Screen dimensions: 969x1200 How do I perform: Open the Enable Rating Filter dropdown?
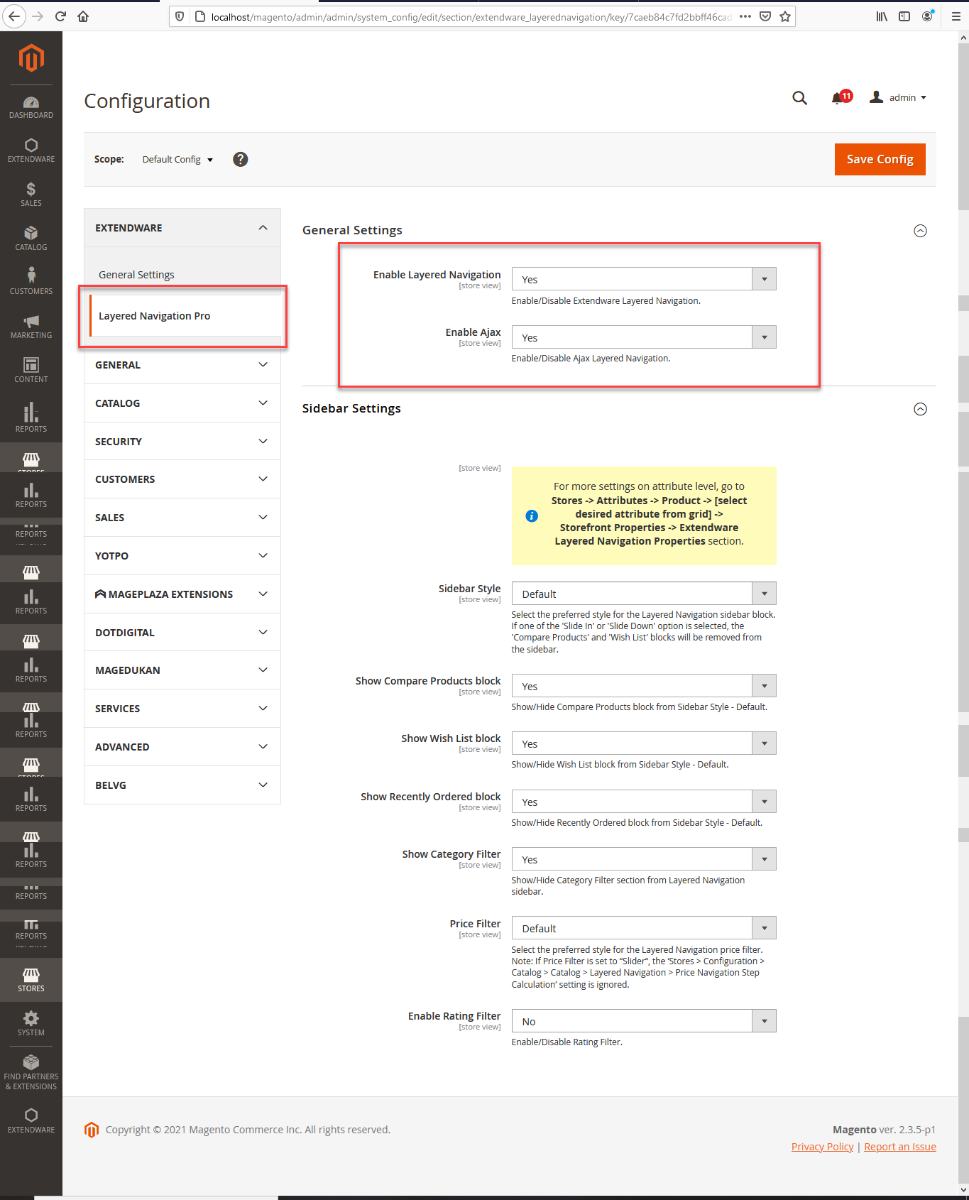click(x=644, y=1021)
